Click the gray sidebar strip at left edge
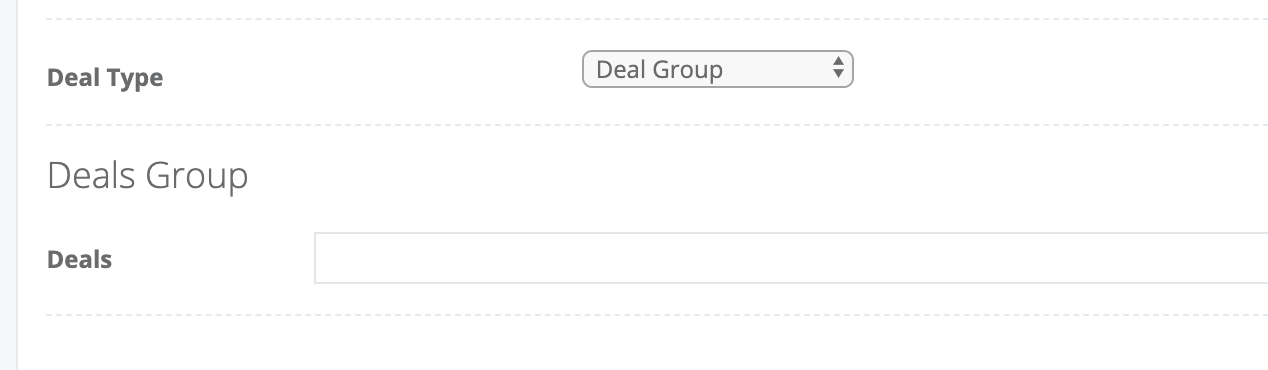The image size is (1268, 370). click(x=8, y=185)
